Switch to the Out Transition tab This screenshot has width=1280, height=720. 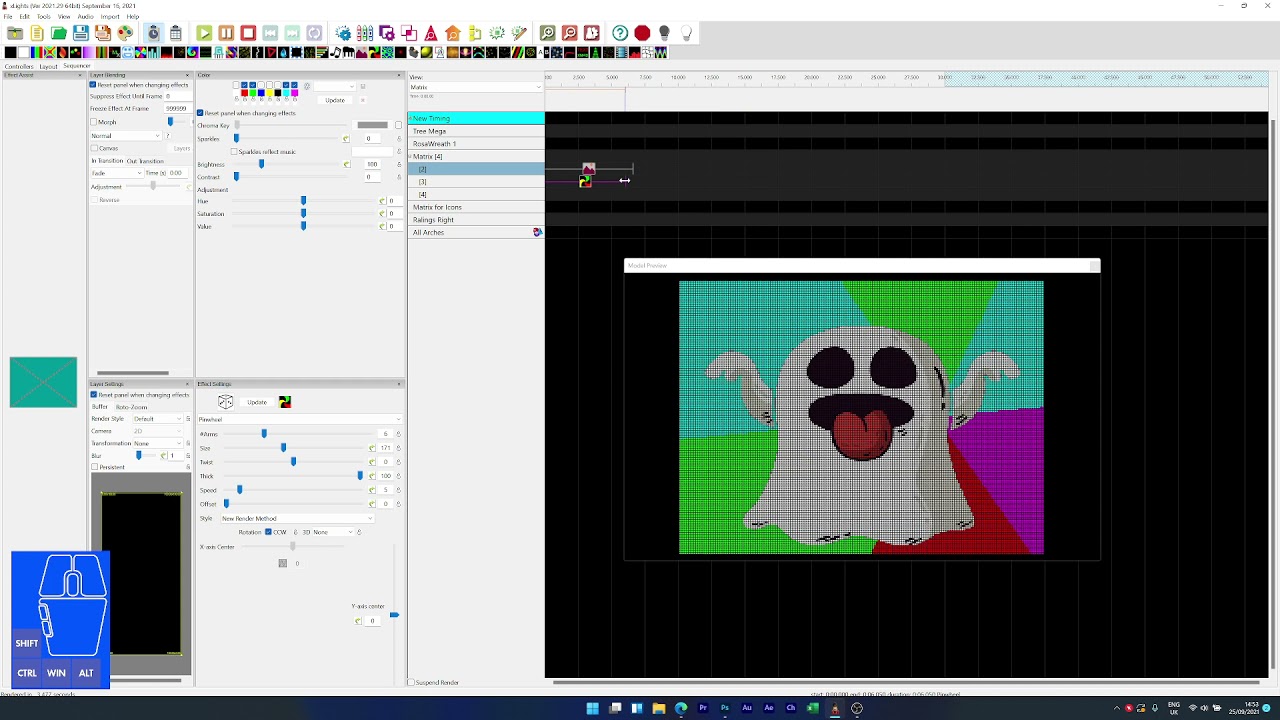(145, 161)
